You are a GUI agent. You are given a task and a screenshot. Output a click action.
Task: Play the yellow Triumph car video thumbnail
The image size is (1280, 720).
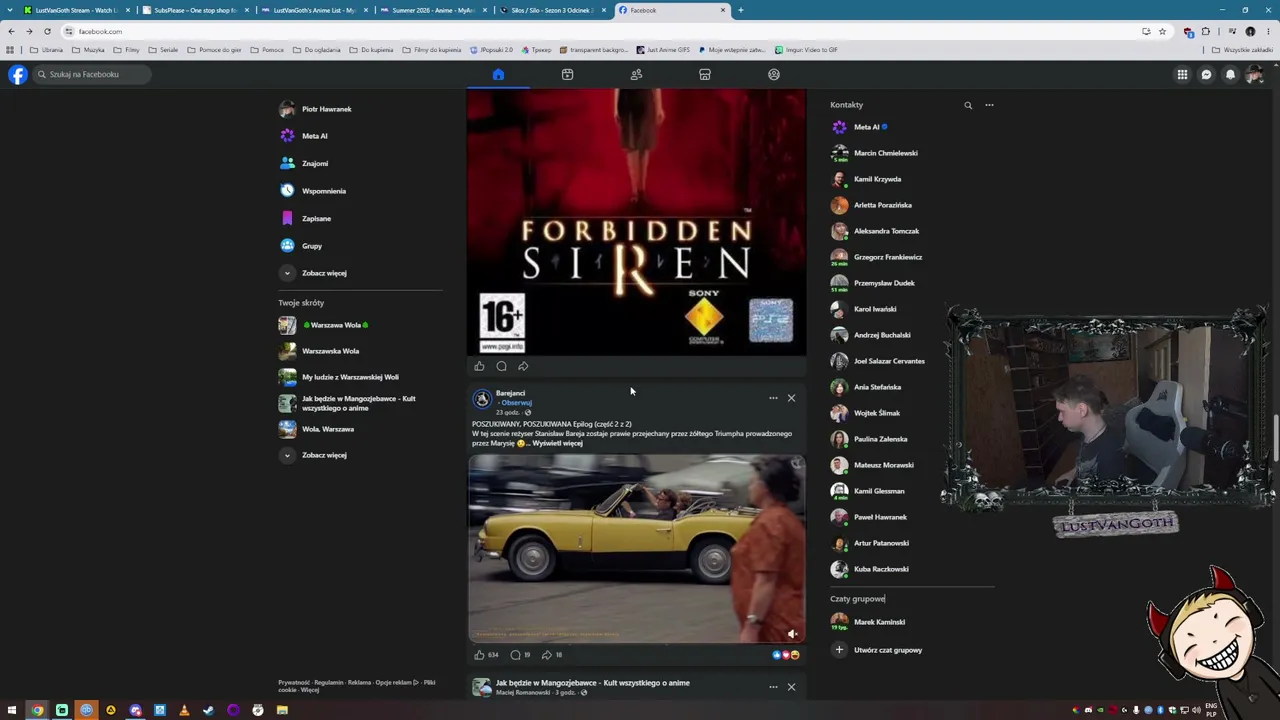click(636, 548)
